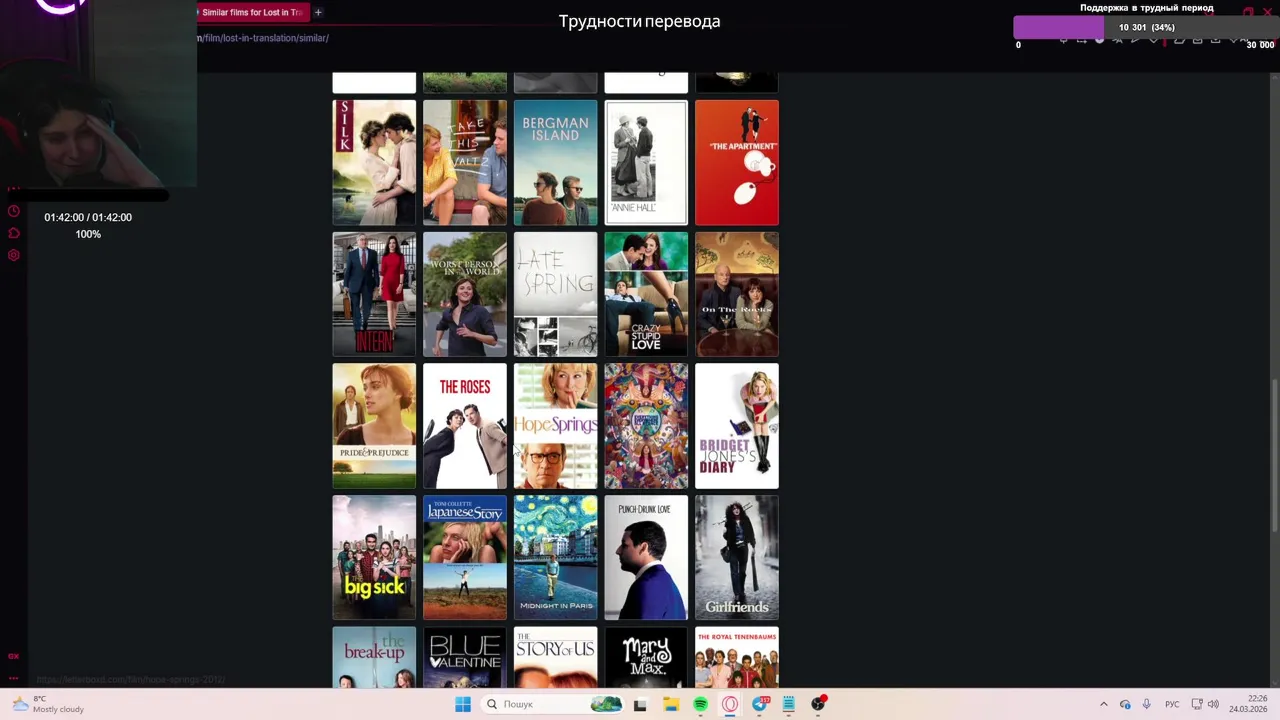Open Telegram from the taskbar

click(x=760, y=704)
